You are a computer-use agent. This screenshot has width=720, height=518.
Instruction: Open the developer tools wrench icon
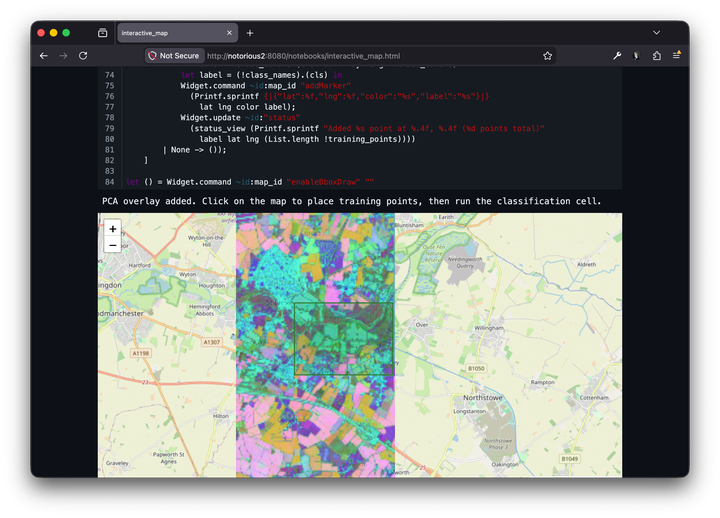[x=617, y=56]
